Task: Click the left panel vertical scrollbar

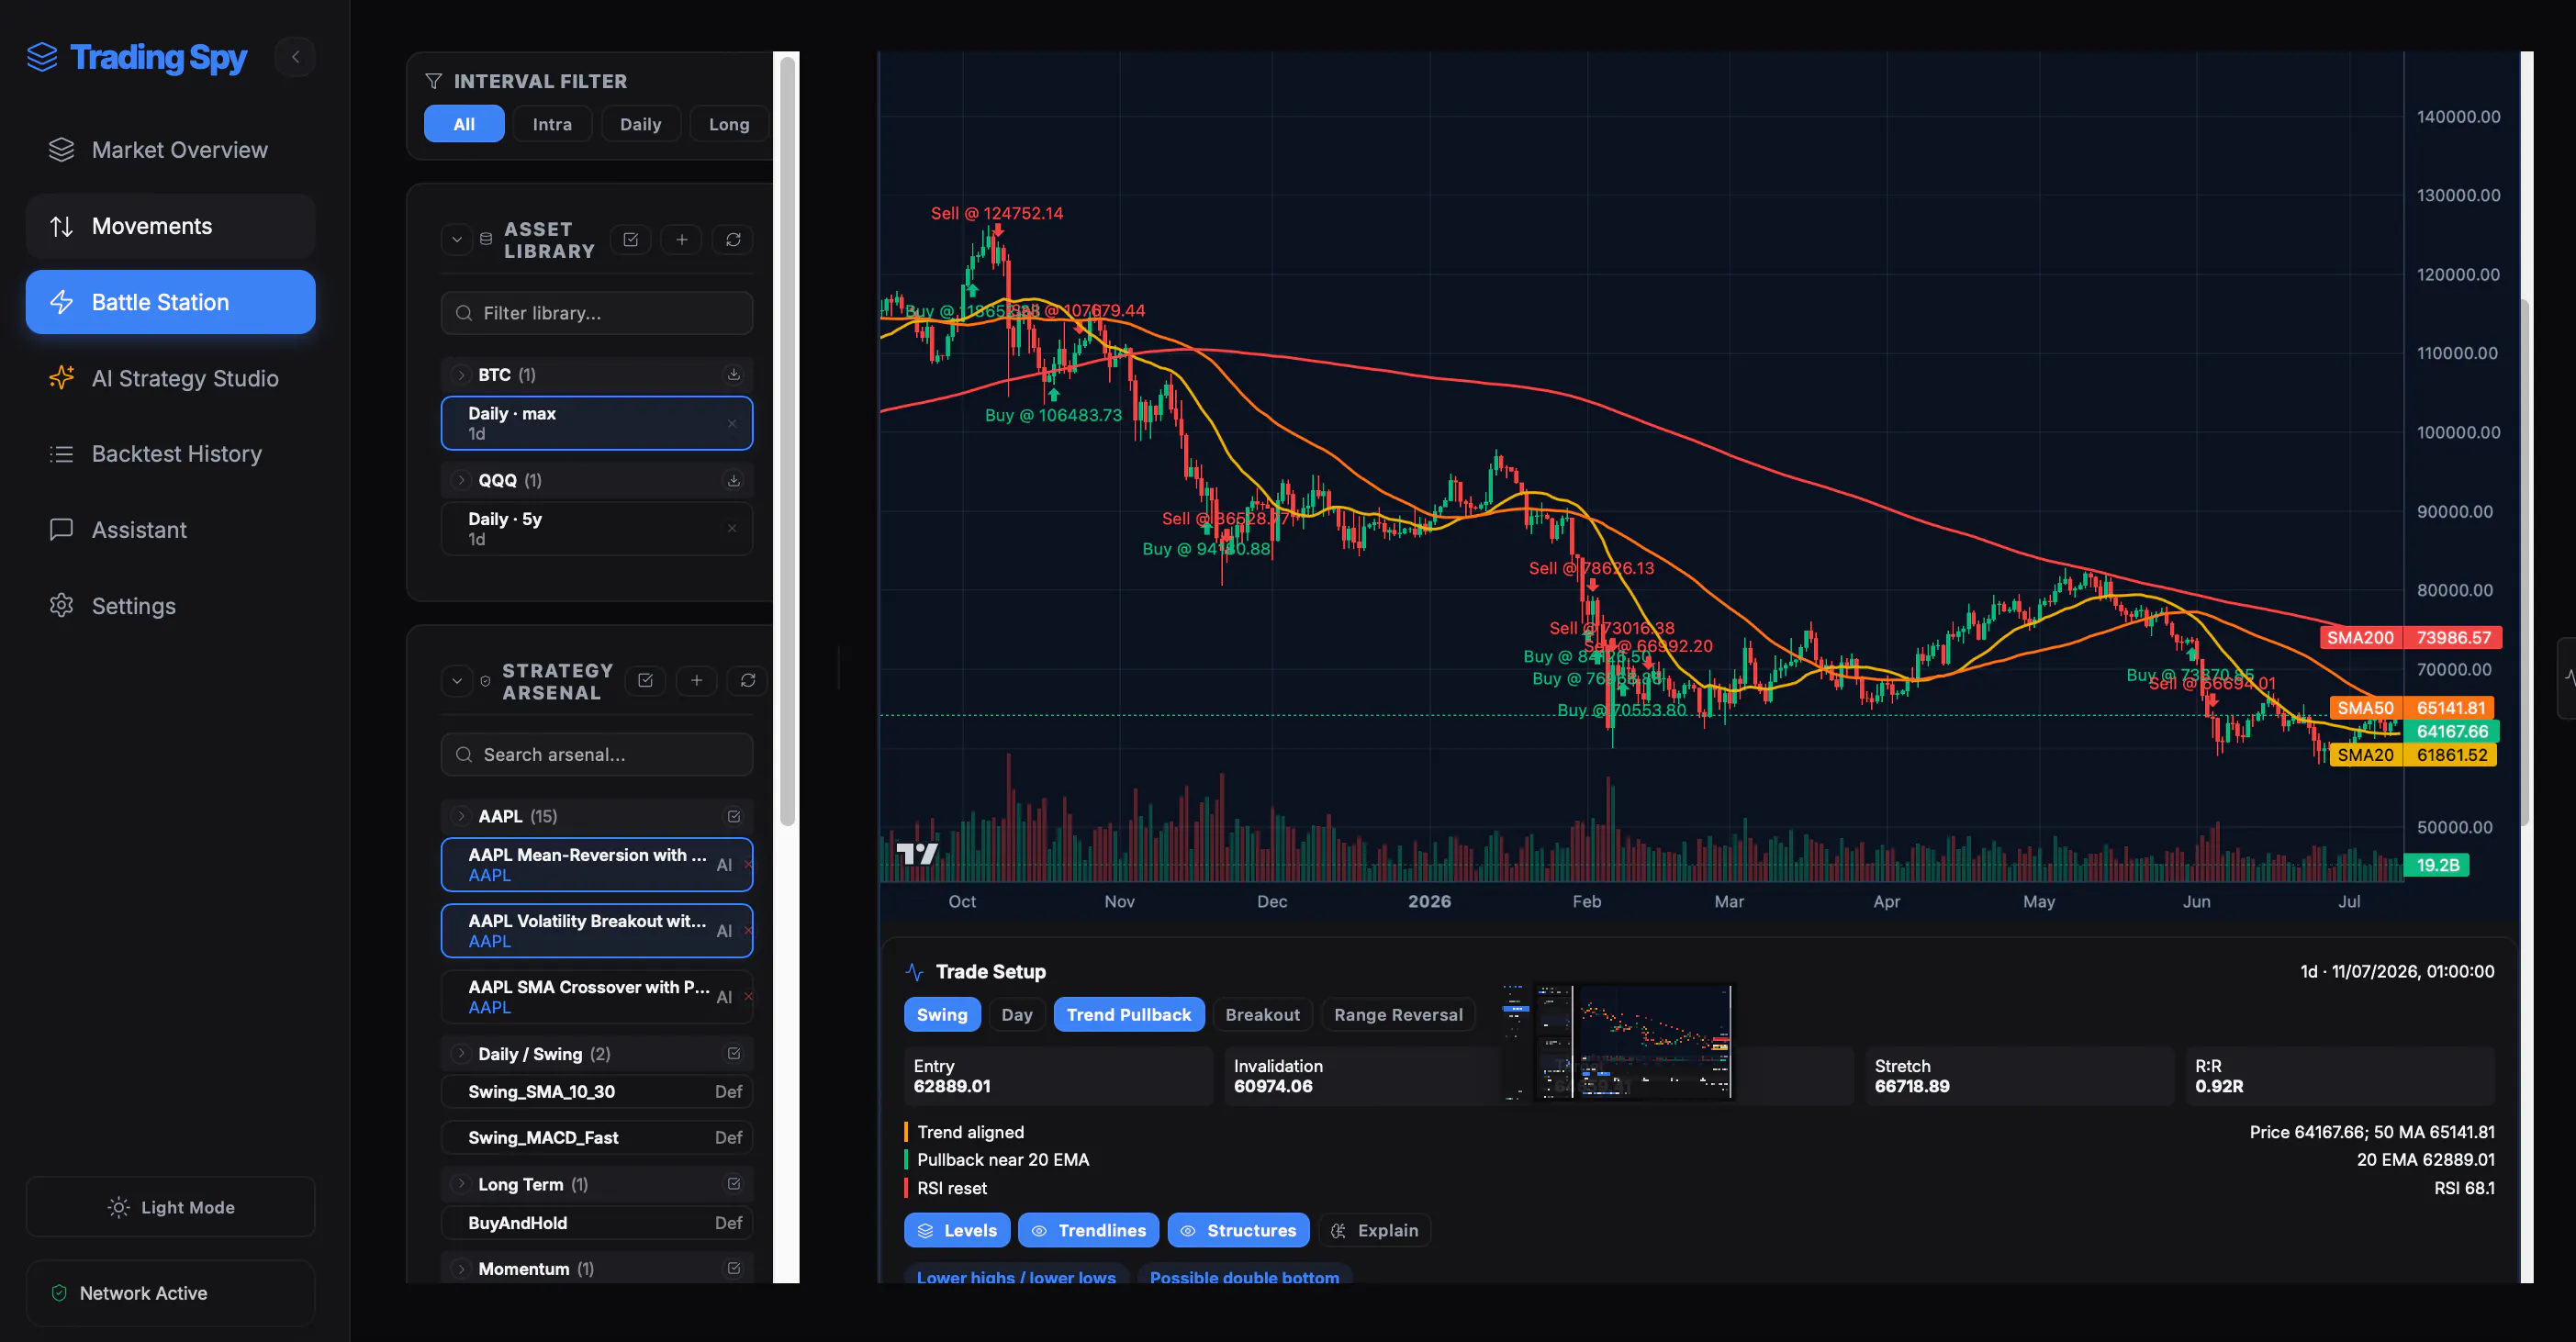Action: [x=787, y=440]
